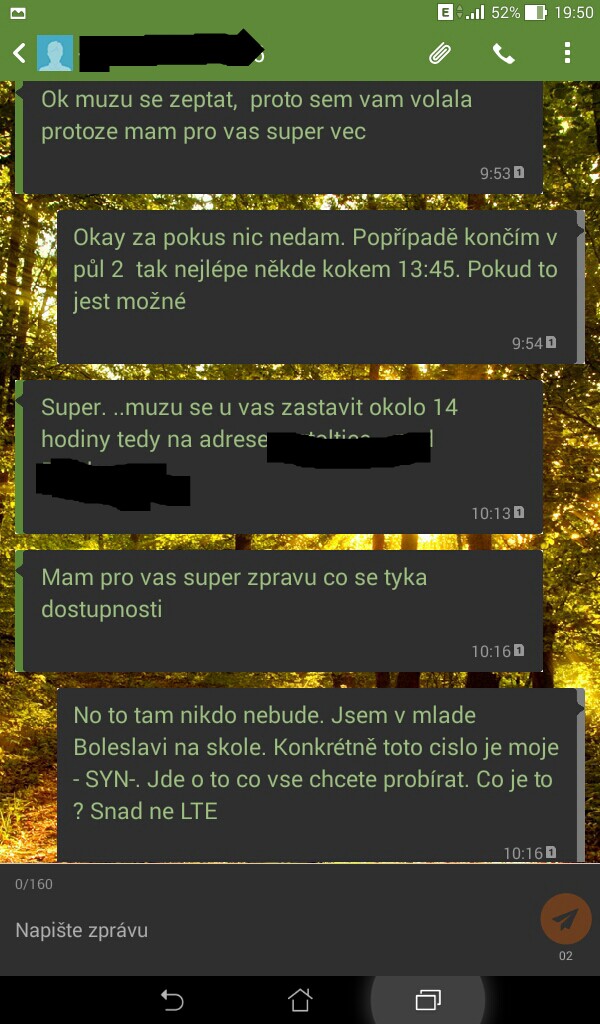Image resolution: width=600 pixels, height=1024 pixels.
Task: Tap the back arrow in header
Action: coord(20,53)
